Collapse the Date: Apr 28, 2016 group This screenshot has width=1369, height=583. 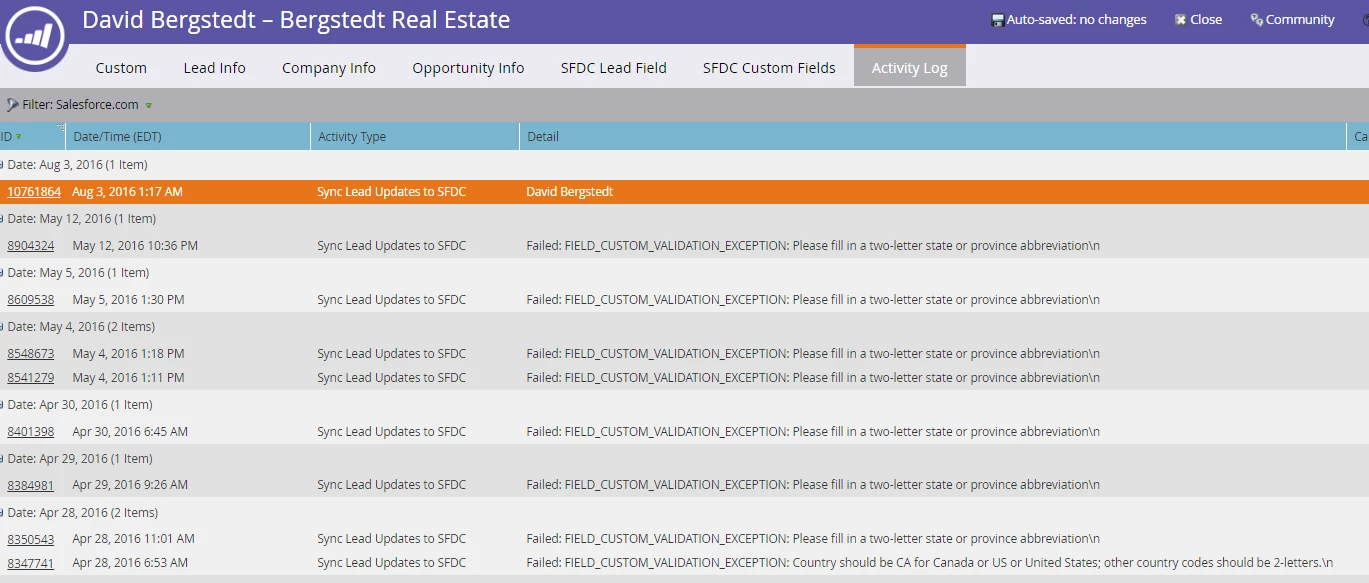(x=2, y=513)
